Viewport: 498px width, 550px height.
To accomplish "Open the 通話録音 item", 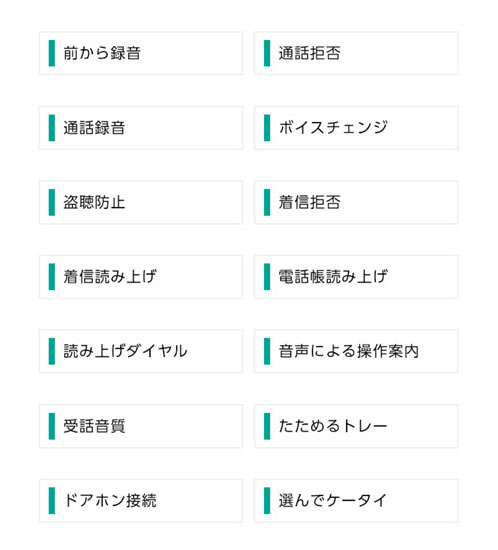I will pyautogui.click(x=141, y=128).
